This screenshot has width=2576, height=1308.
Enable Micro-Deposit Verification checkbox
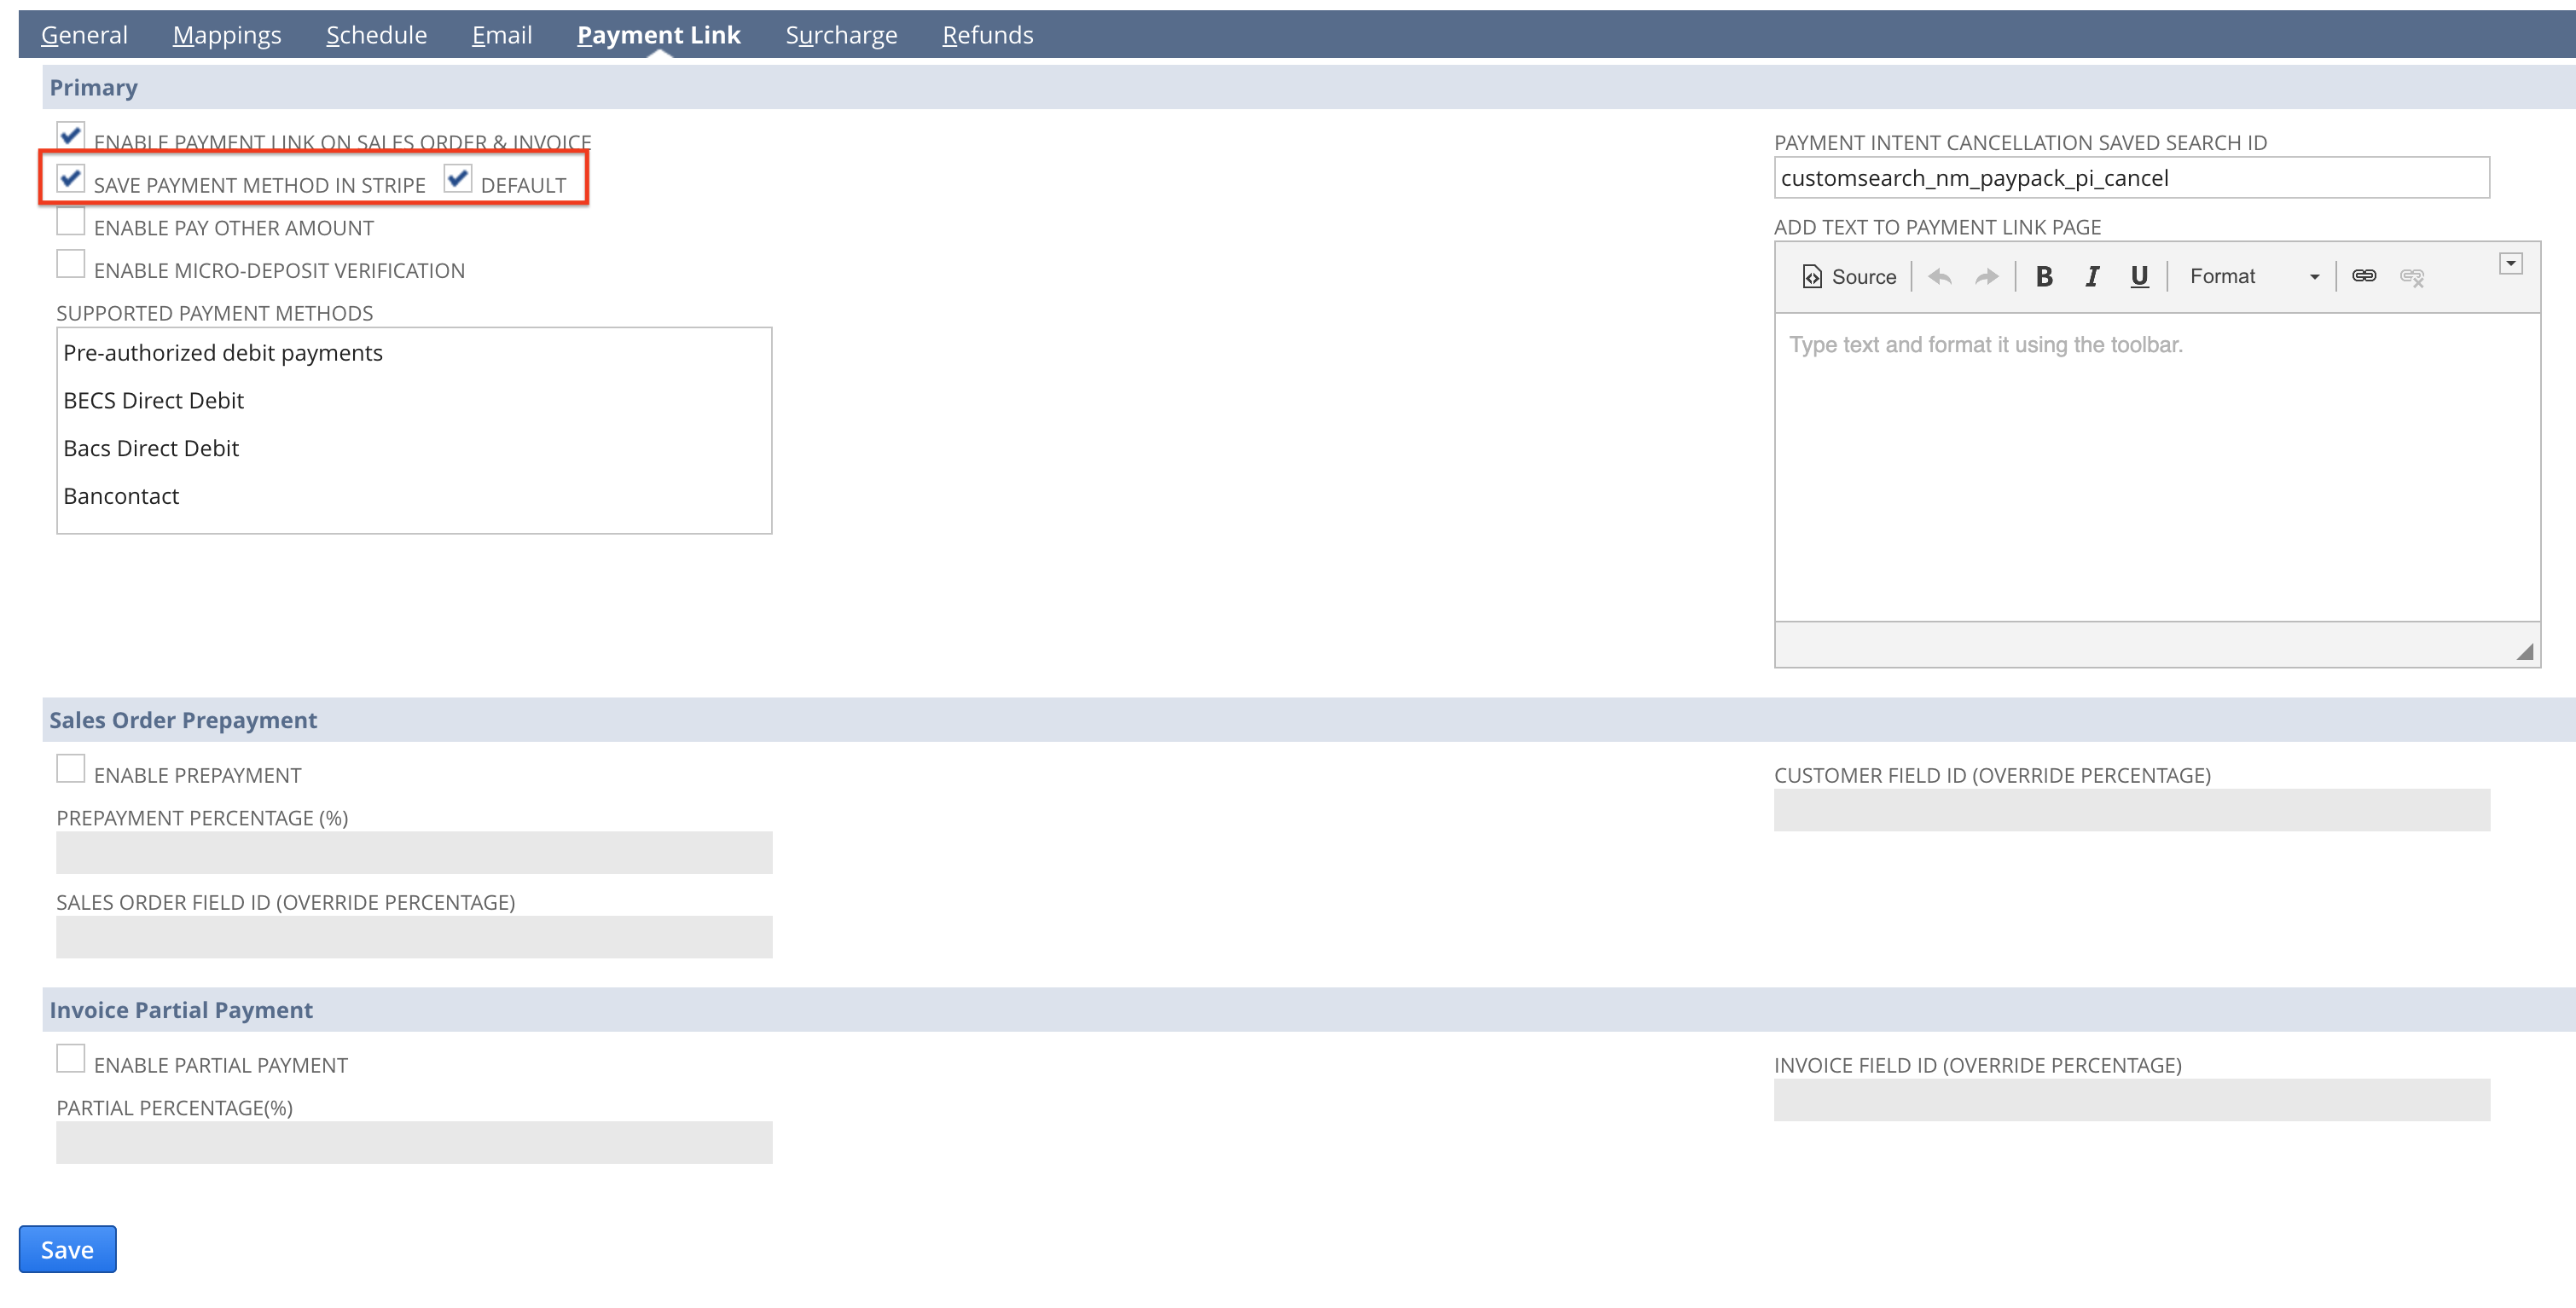(x=70, y=264)
